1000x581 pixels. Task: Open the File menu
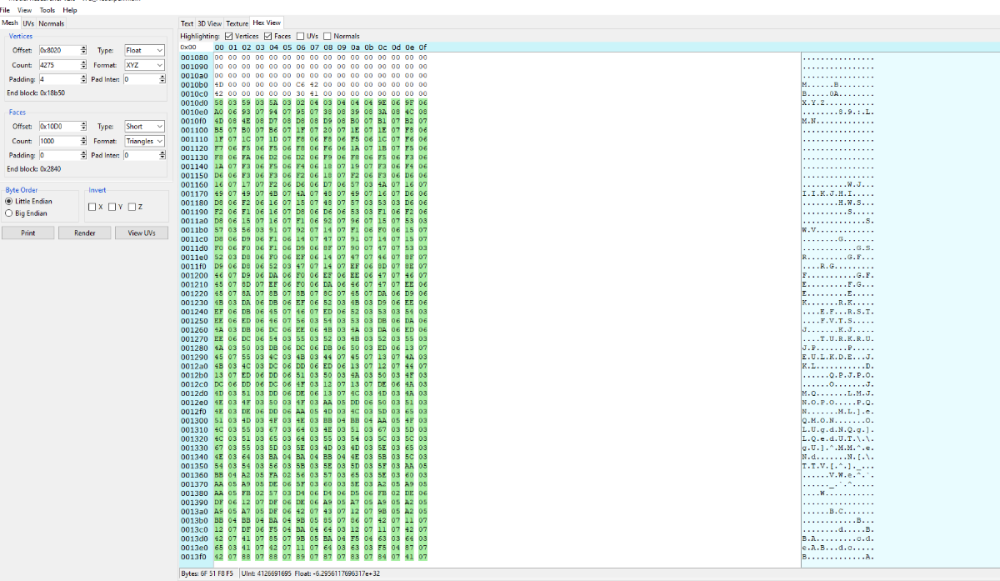5,10
